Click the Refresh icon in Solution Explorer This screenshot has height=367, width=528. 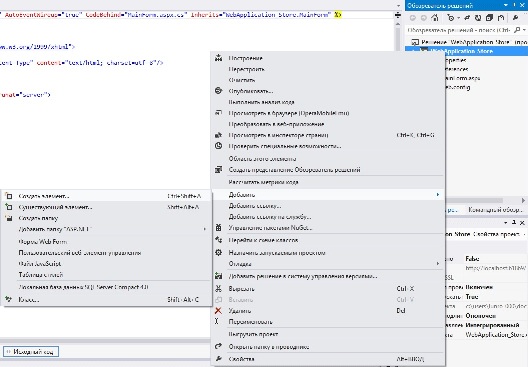point(478,18)
